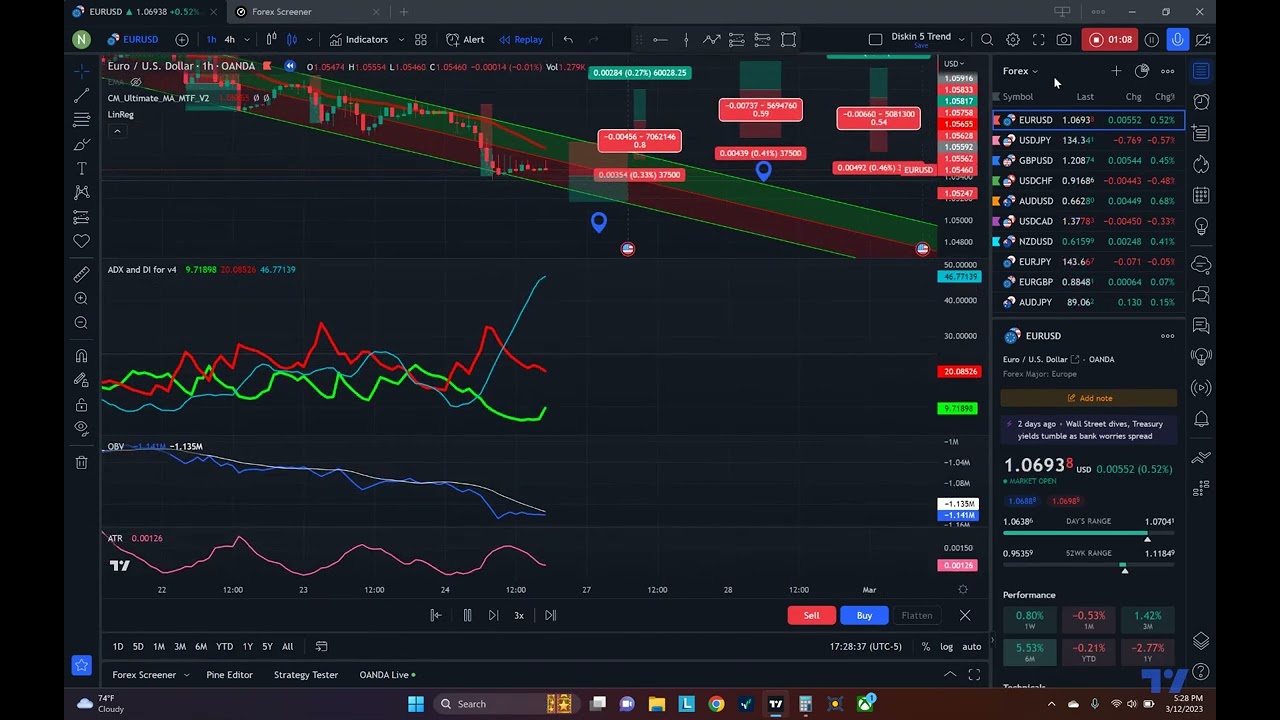The image size is (1280, 720).
Task: Open the ideas lightbulb sidebar icon
Action: pos(1201,226)
